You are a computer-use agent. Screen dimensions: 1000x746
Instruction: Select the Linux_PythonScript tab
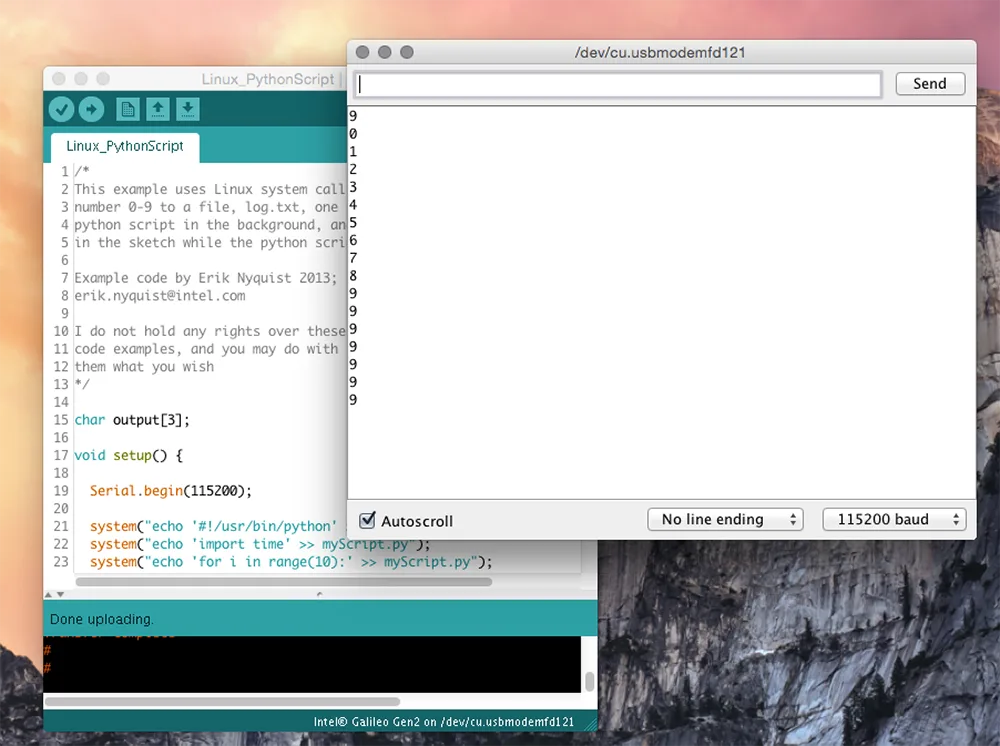pos(125,146)
